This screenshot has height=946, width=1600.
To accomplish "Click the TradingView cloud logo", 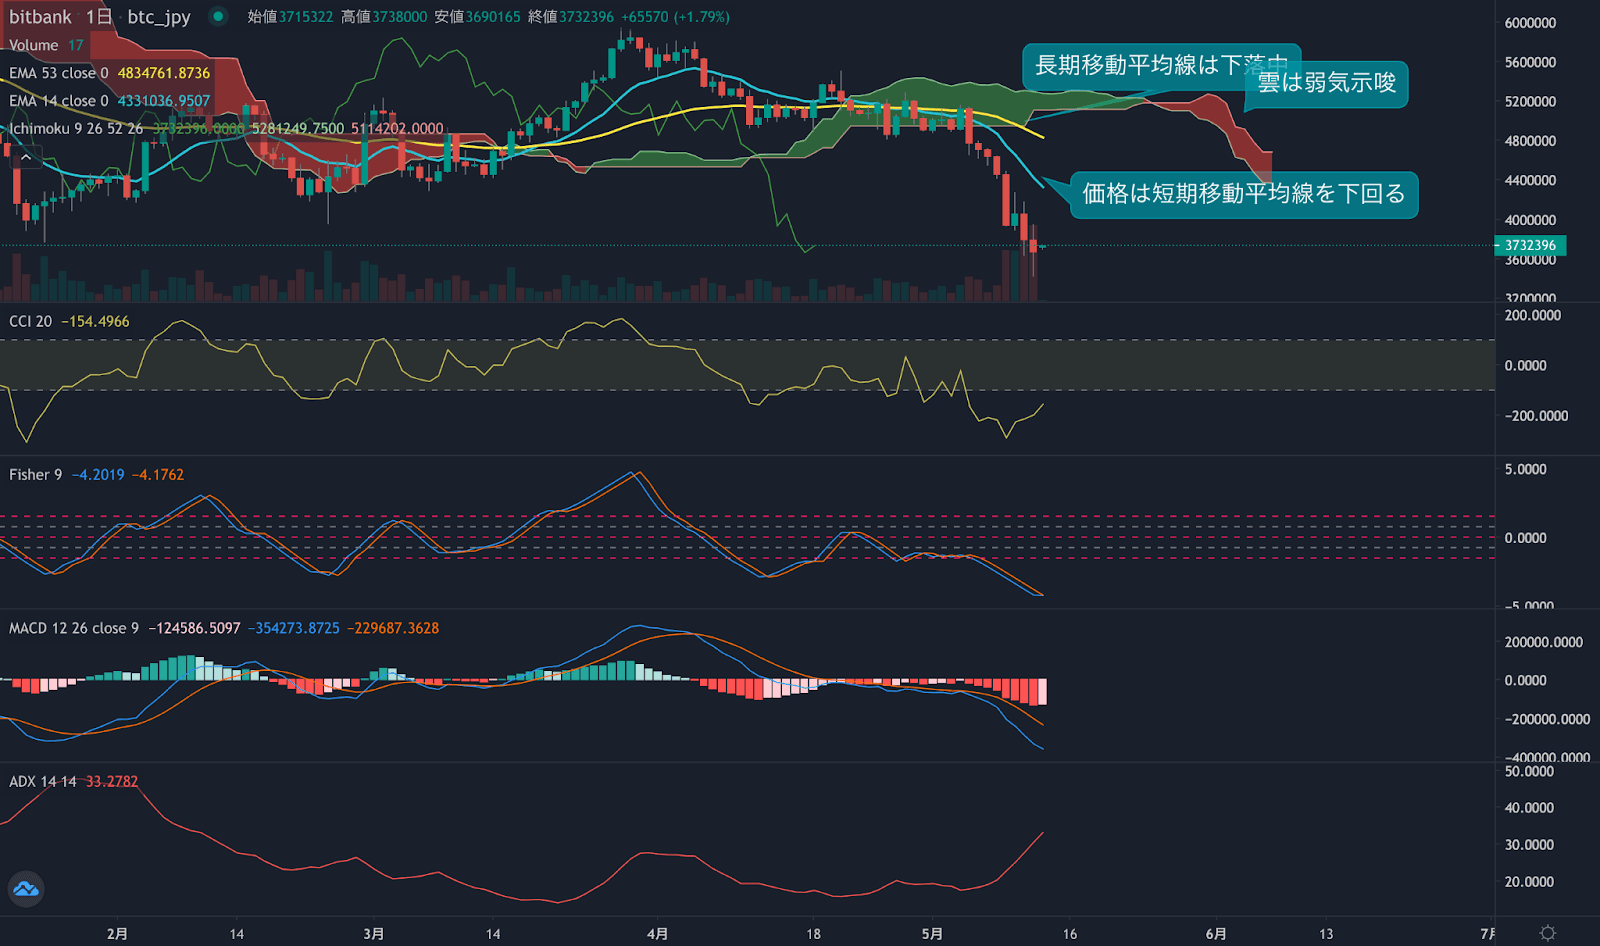I will point(25,890).
